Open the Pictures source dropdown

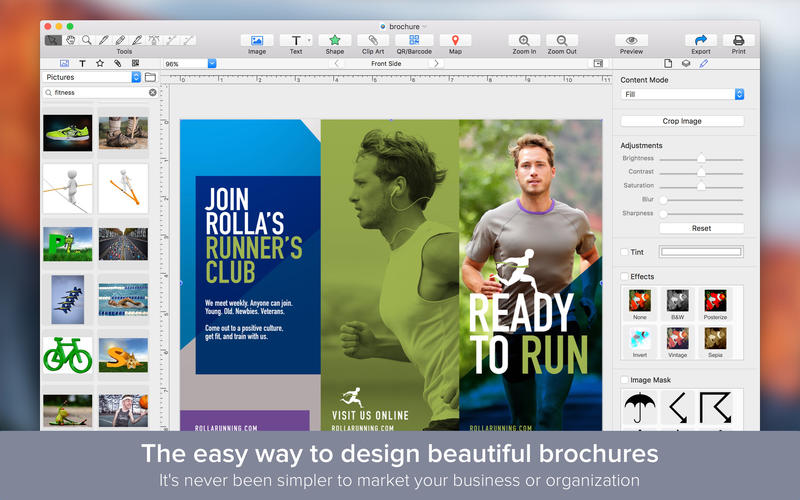click(136, 77)
